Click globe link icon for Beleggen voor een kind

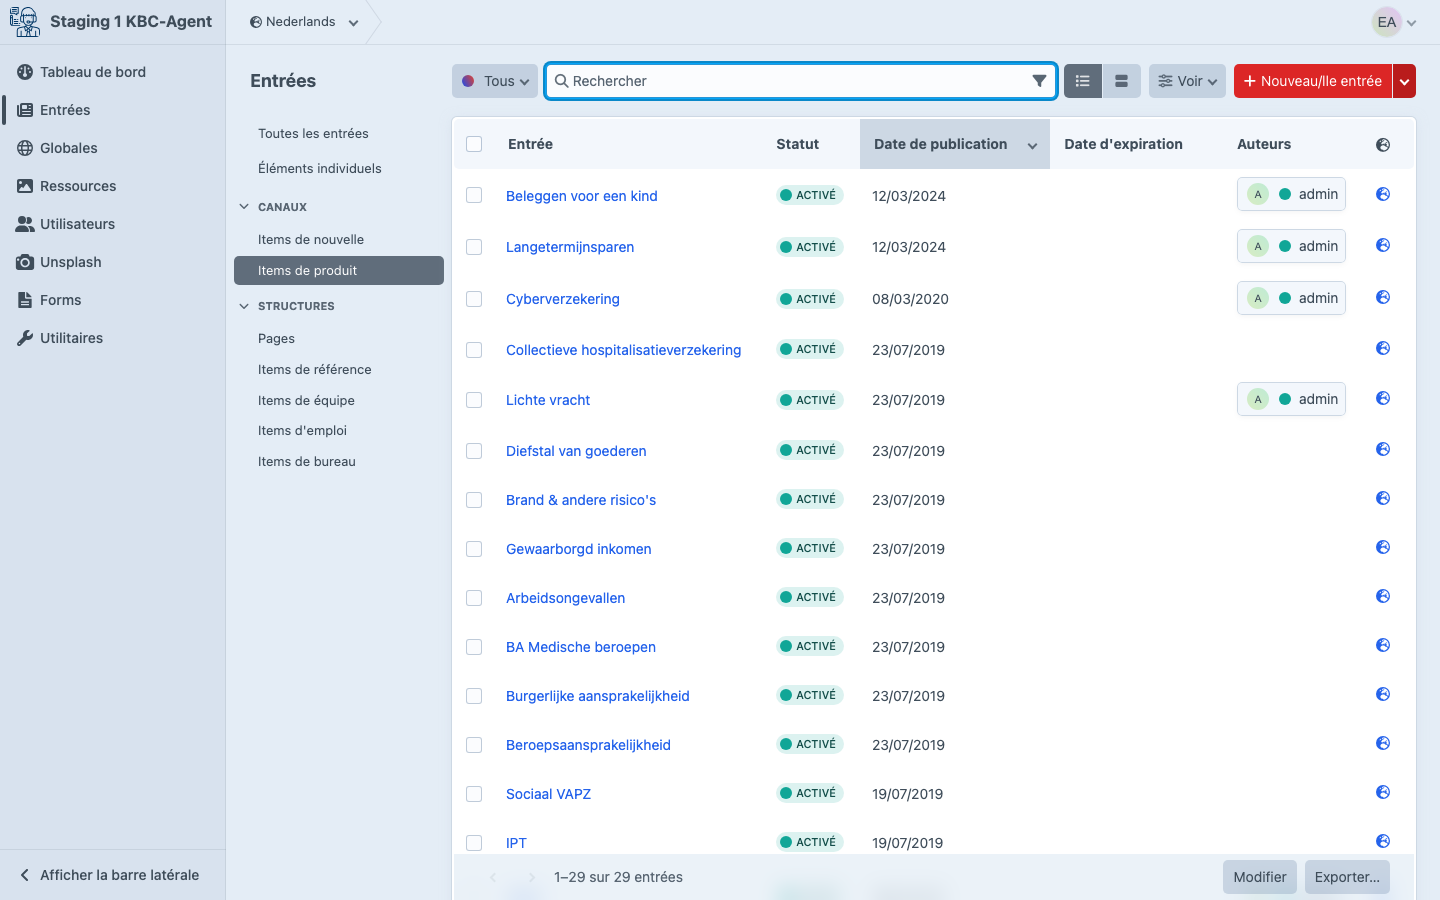click(x=1383, y=194)
